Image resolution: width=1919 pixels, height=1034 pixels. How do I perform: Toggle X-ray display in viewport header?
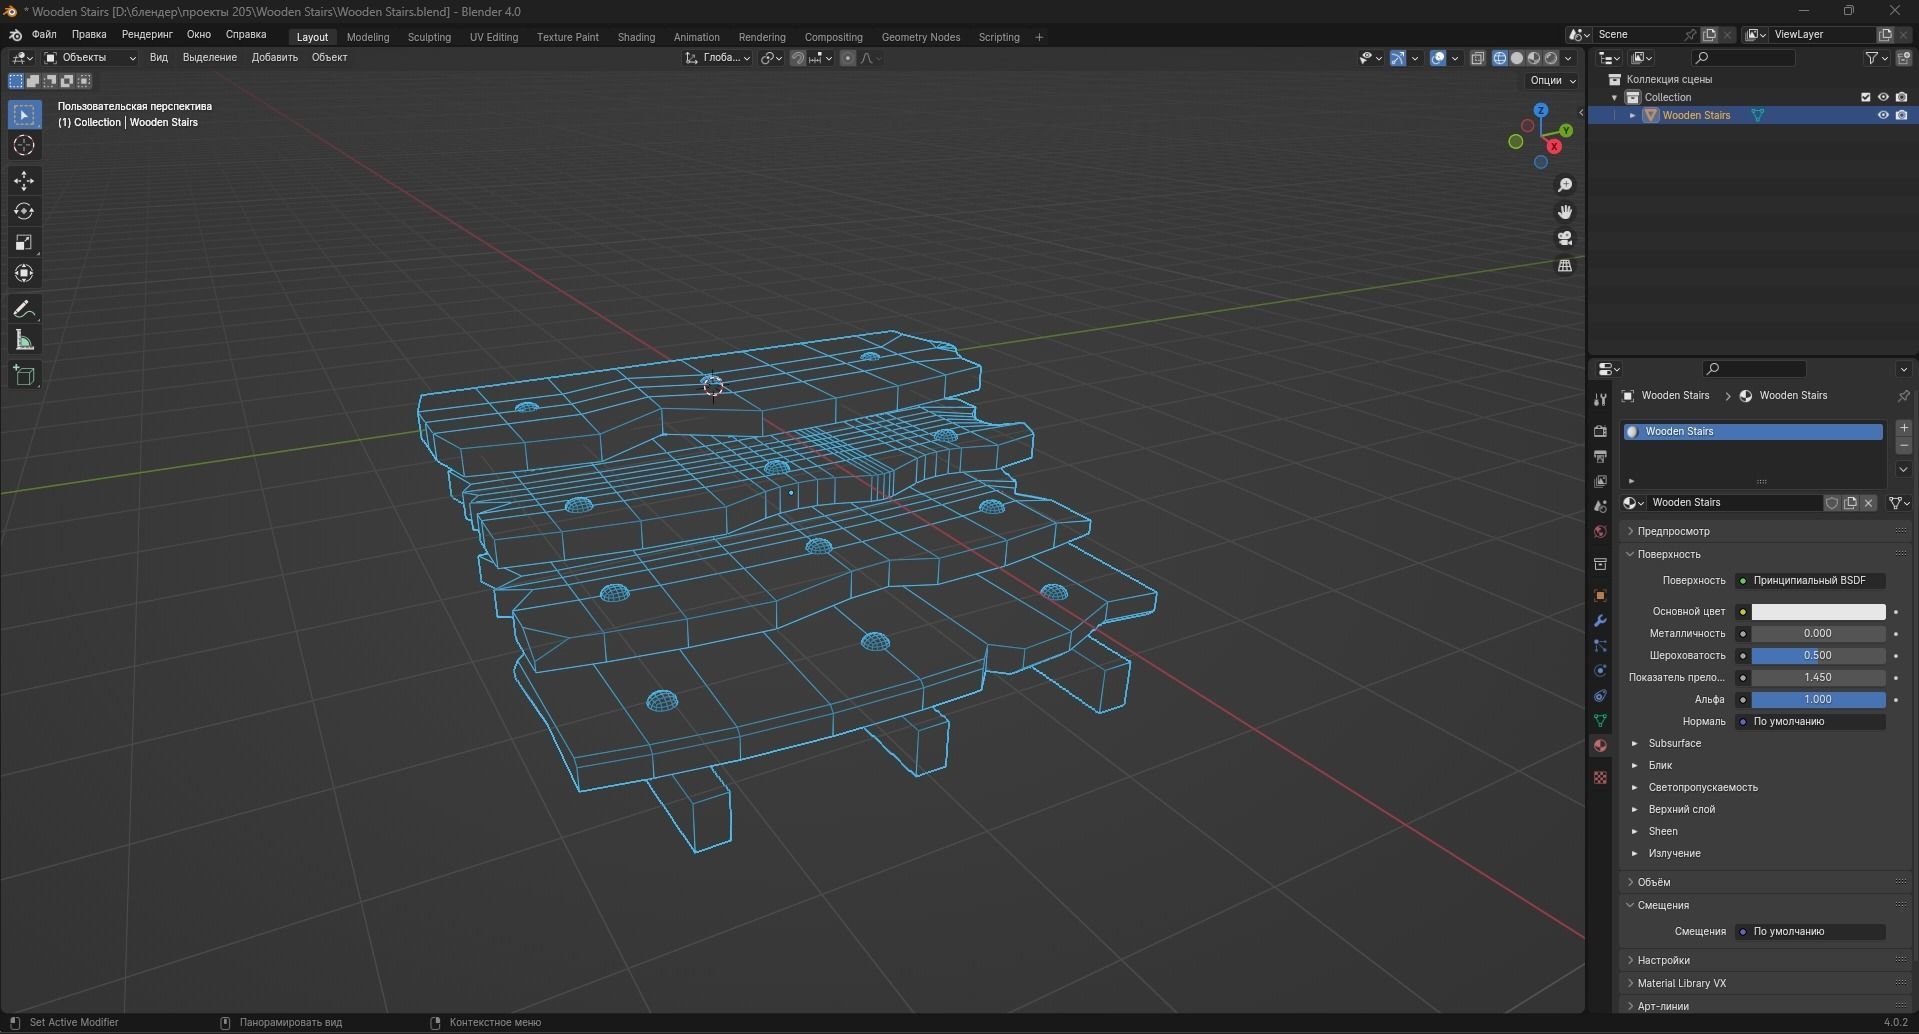click(x=1477, y=58)
